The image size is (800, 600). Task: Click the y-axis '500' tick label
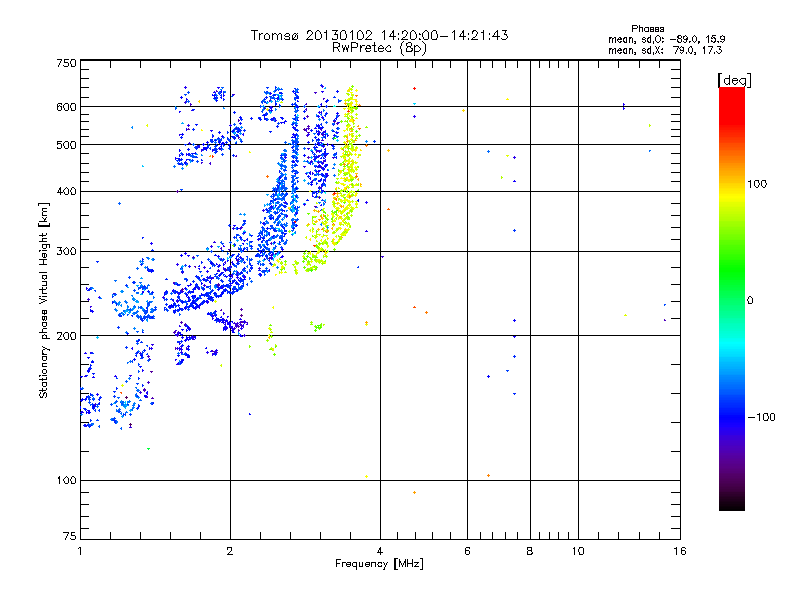(x=66, y=145)
